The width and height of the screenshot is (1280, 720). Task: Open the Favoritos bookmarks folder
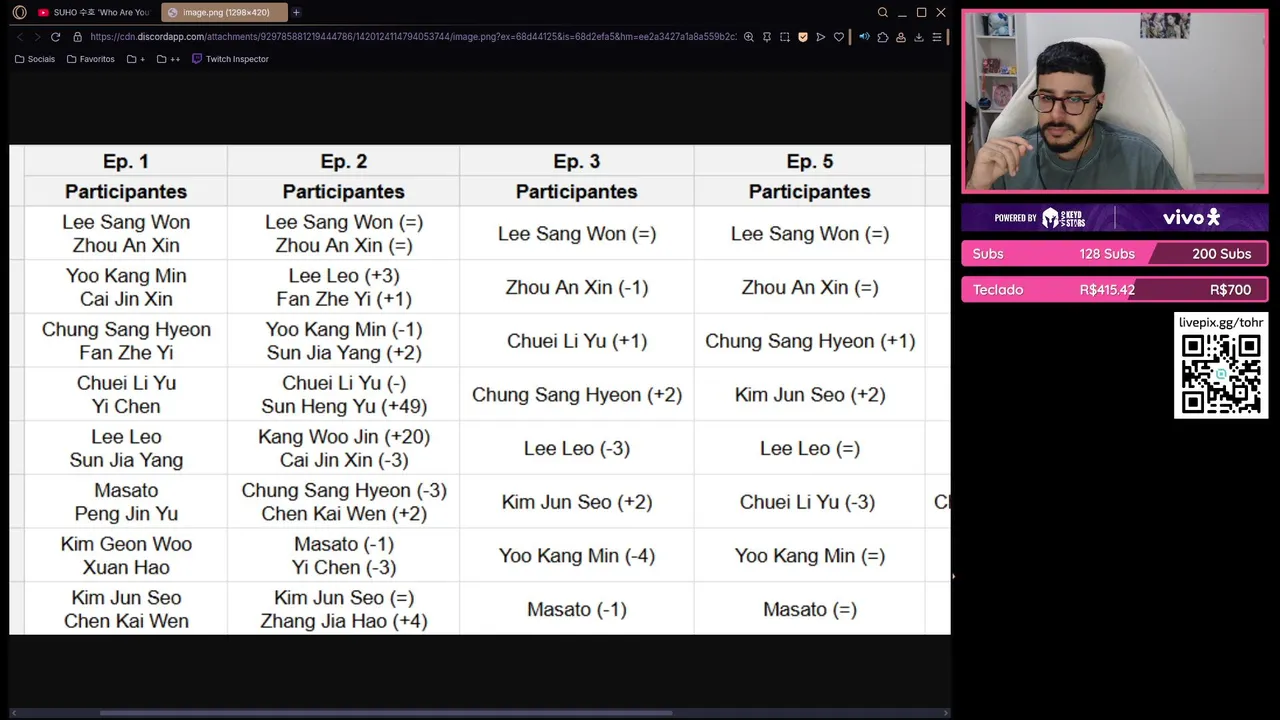[90, 59]
